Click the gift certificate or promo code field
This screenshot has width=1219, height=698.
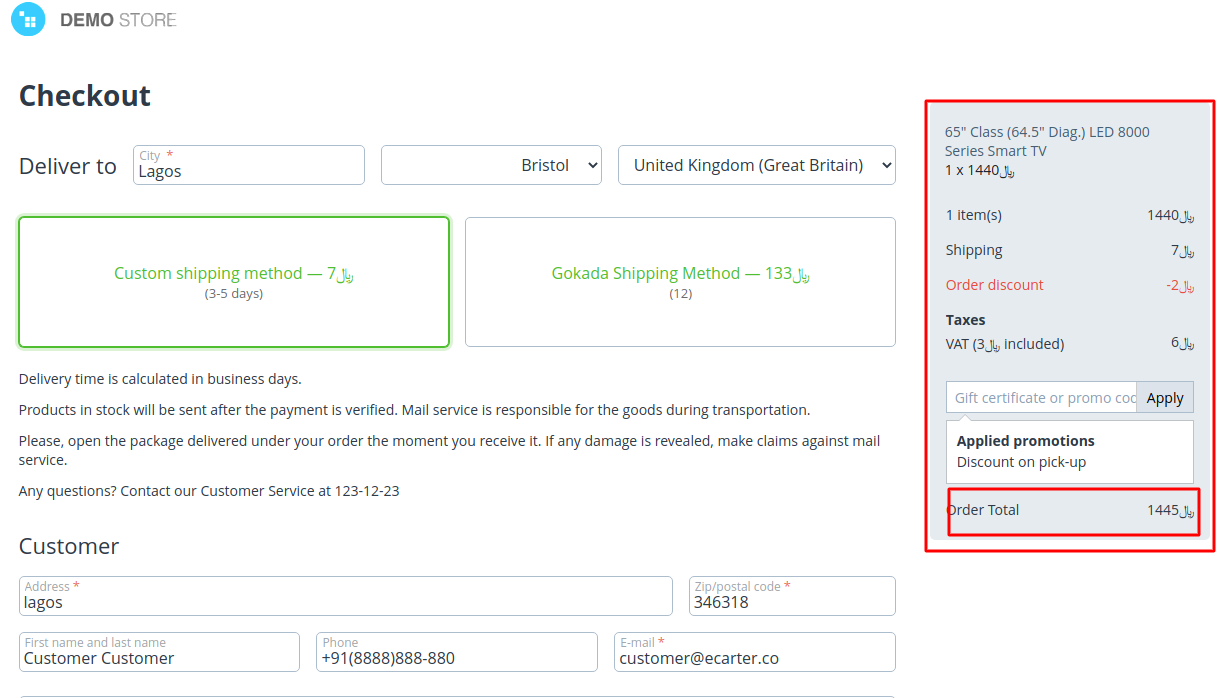pyautogui.click(x=1041, y=398)
